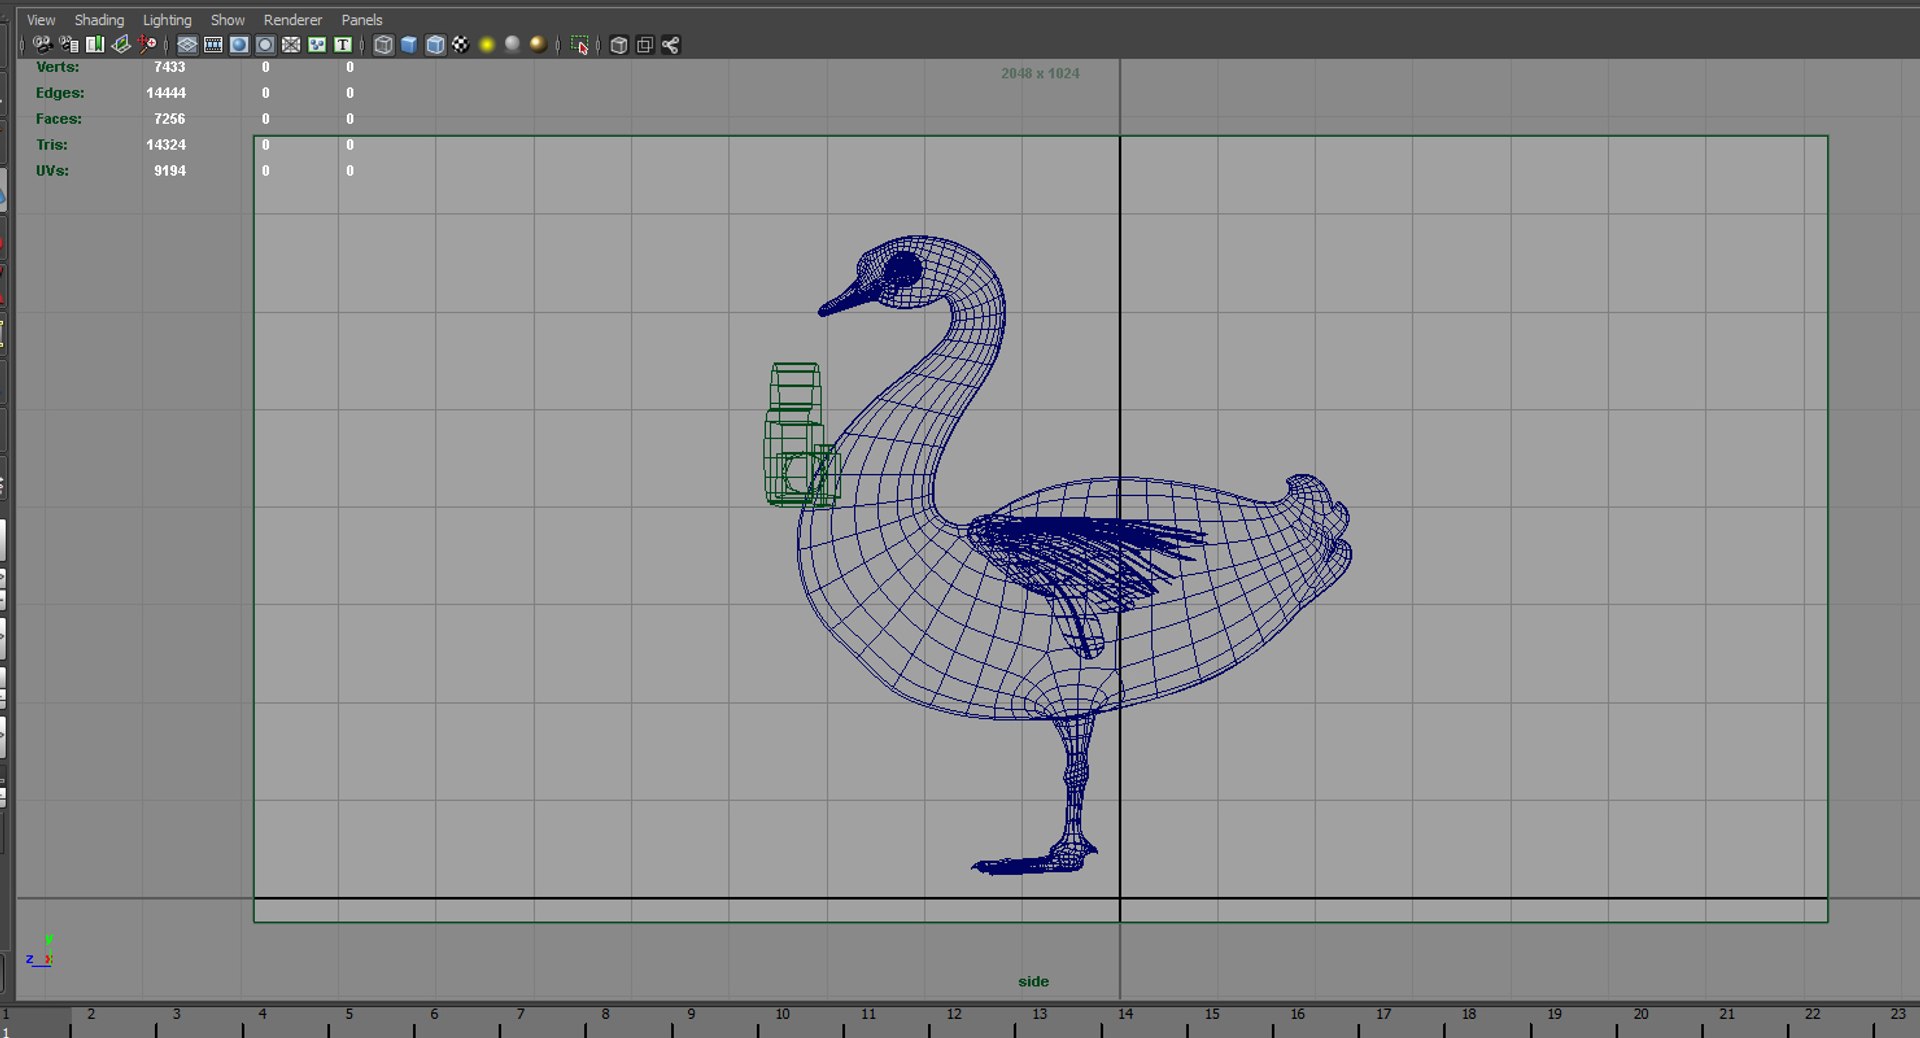Toggle the Safe Title icon
The height and width of the screenshot is (1038, 1920).
pyautogui.click(x=343, y=44)
